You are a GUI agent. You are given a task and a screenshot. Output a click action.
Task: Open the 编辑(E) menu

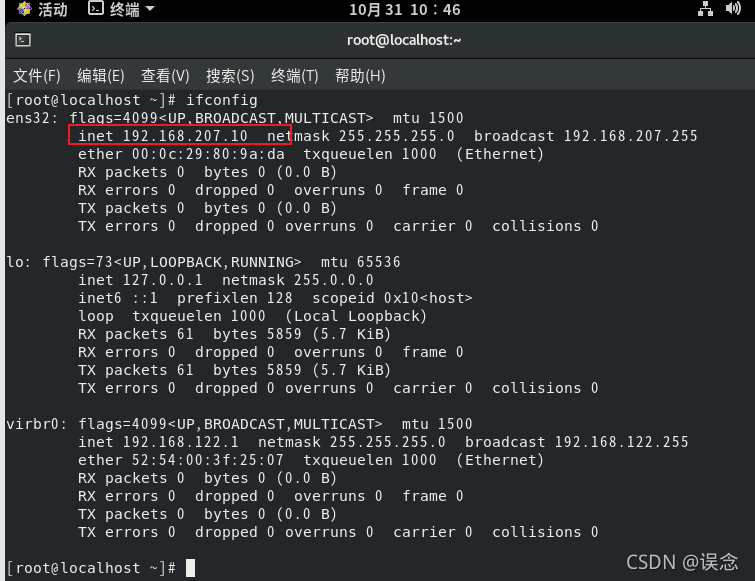point(101,76)
